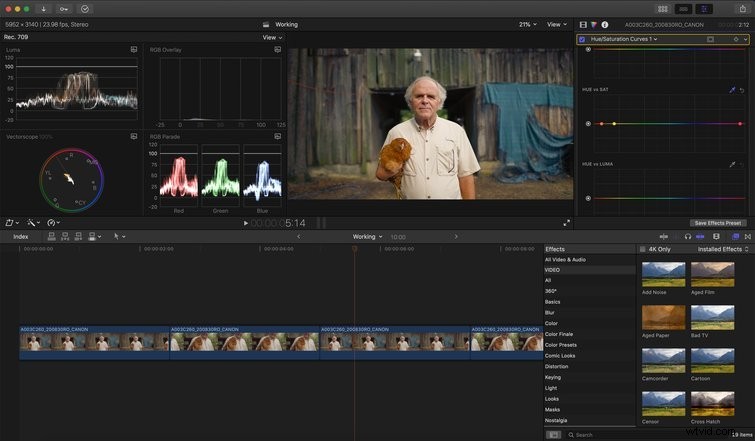The image size is (755, 441).
Task: Open the timeline Index button
Action: 21,237
